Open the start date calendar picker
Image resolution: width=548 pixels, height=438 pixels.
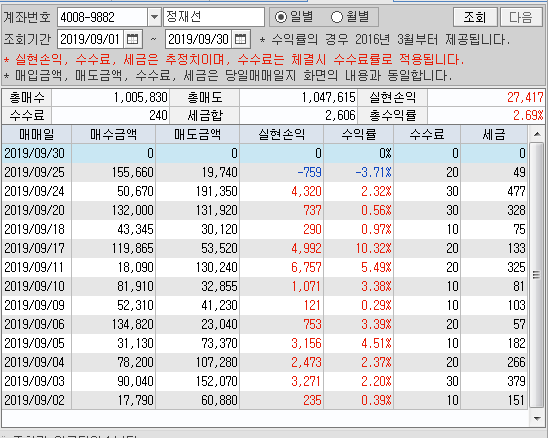(132, 39)
